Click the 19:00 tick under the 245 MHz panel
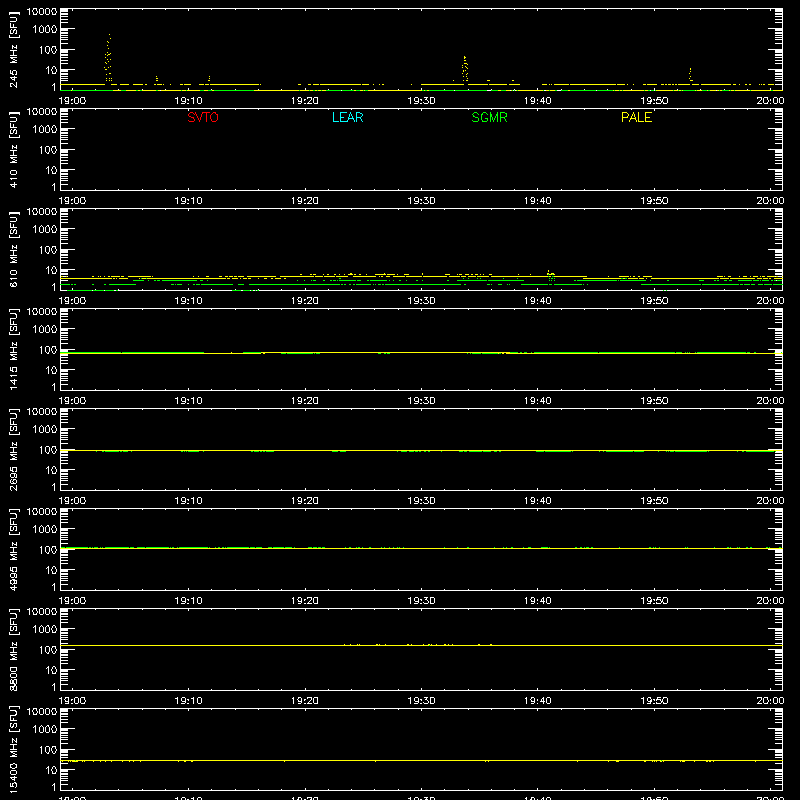Viewport: 800px width, 800px height. pos(72,101)
